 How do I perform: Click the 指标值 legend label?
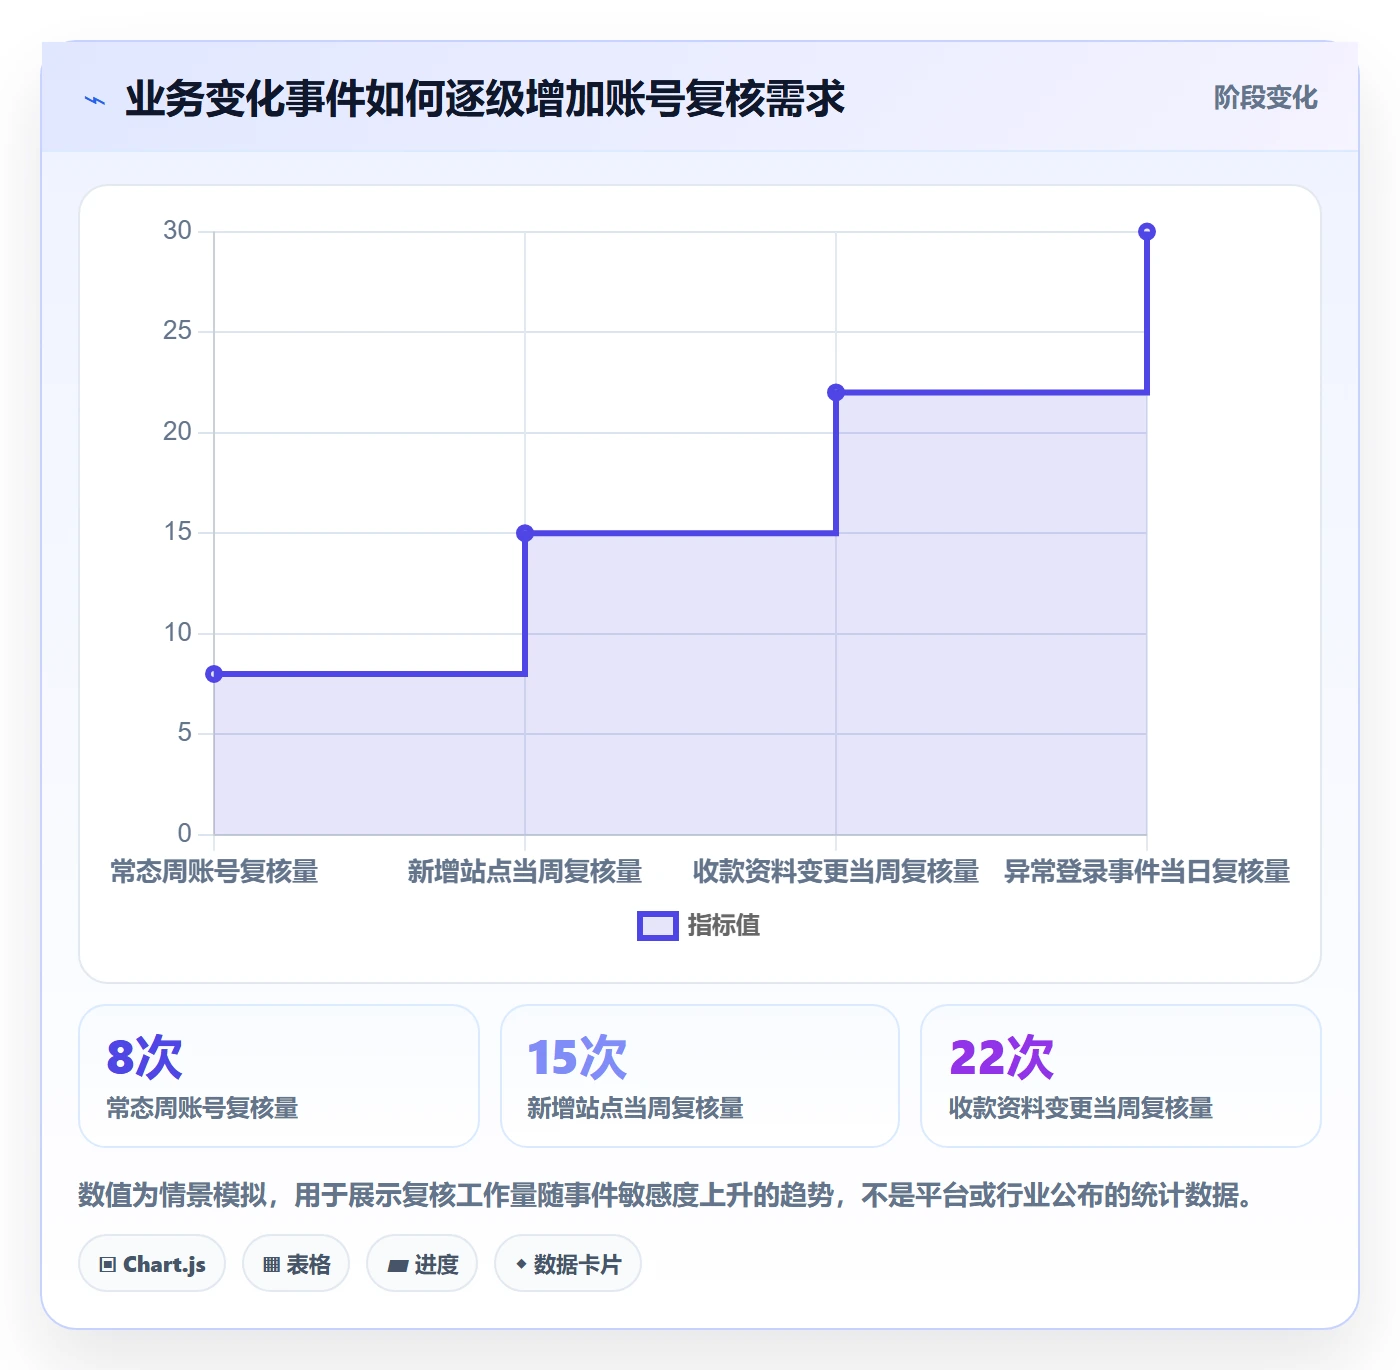[x=724, y=926]
